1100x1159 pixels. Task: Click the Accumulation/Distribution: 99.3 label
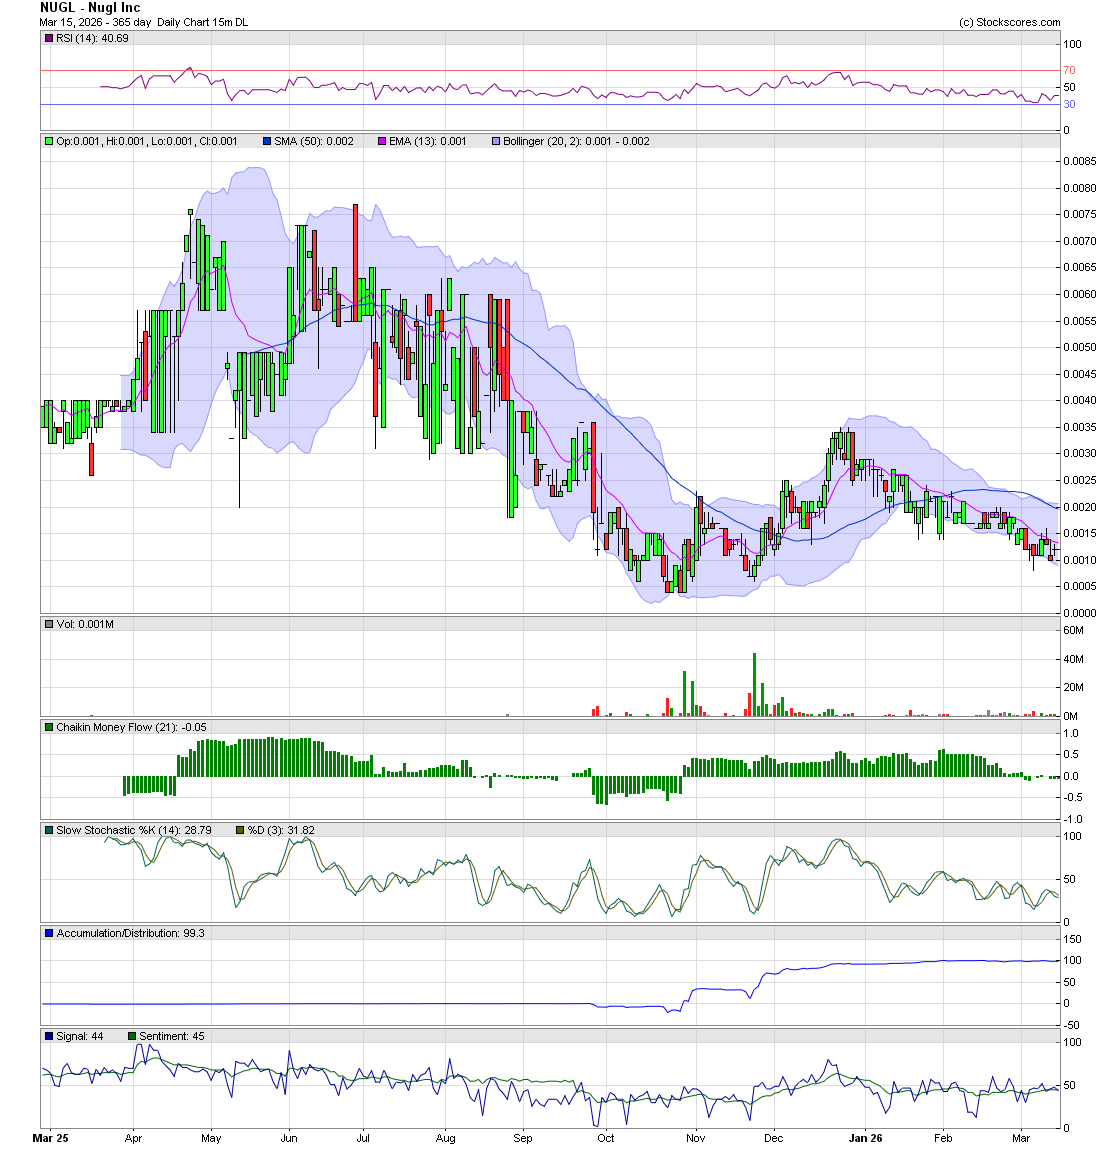[130, 934]
